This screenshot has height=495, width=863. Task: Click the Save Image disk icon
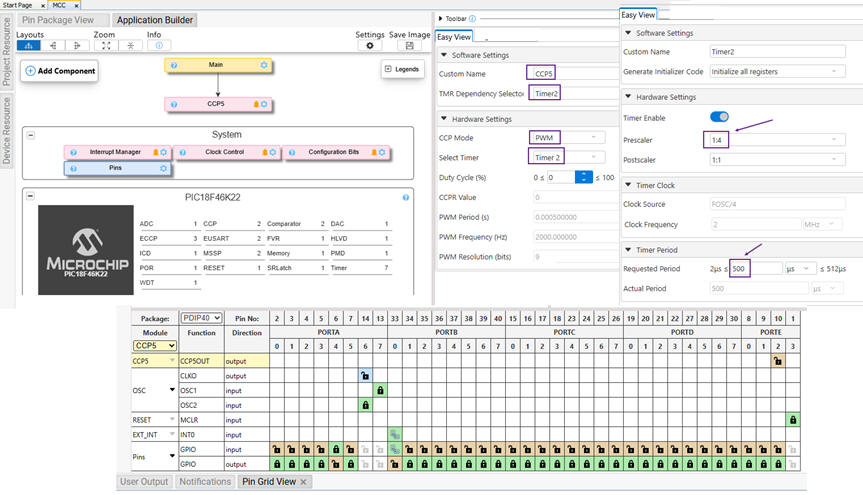pyautogui.click(x=409, y=46)
